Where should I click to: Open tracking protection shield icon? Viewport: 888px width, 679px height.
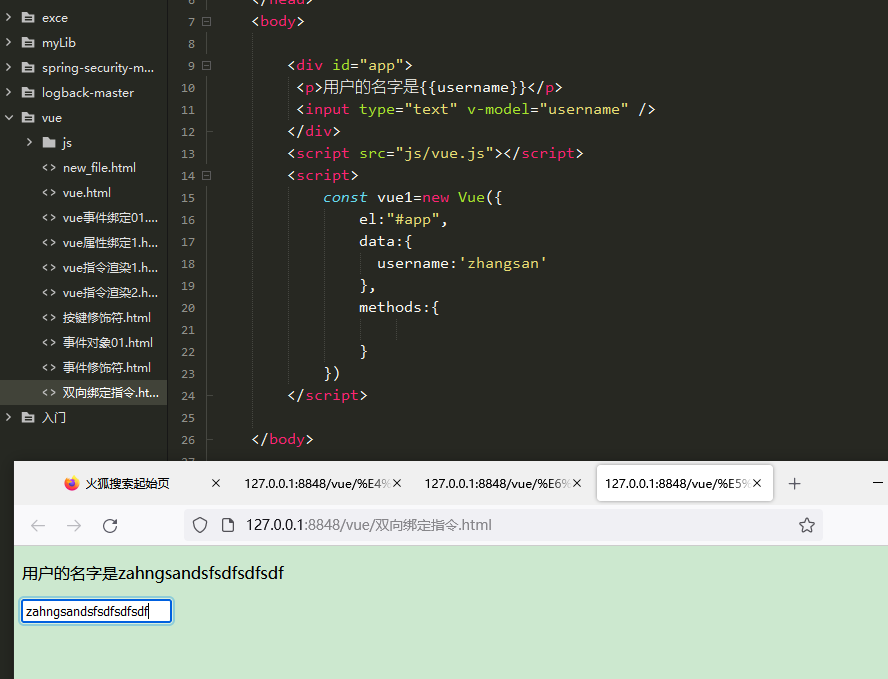(x=200, y=525)
